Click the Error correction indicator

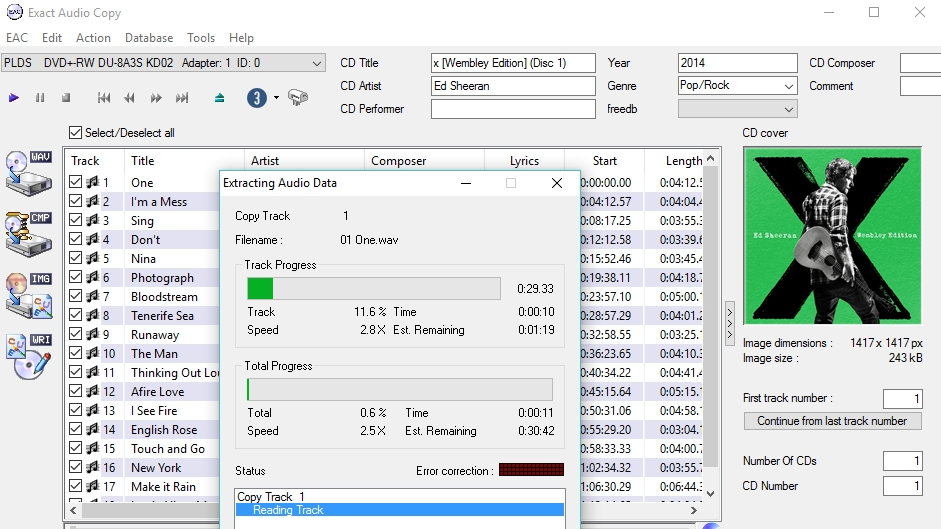(531, 470)
